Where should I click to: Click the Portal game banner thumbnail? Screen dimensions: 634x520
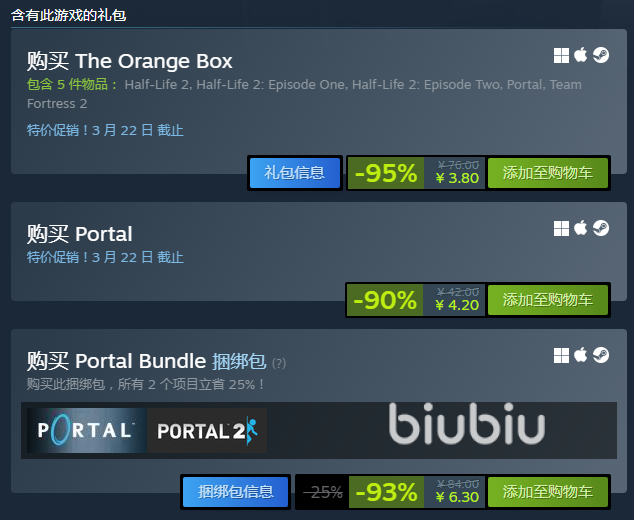coord(87,430)
